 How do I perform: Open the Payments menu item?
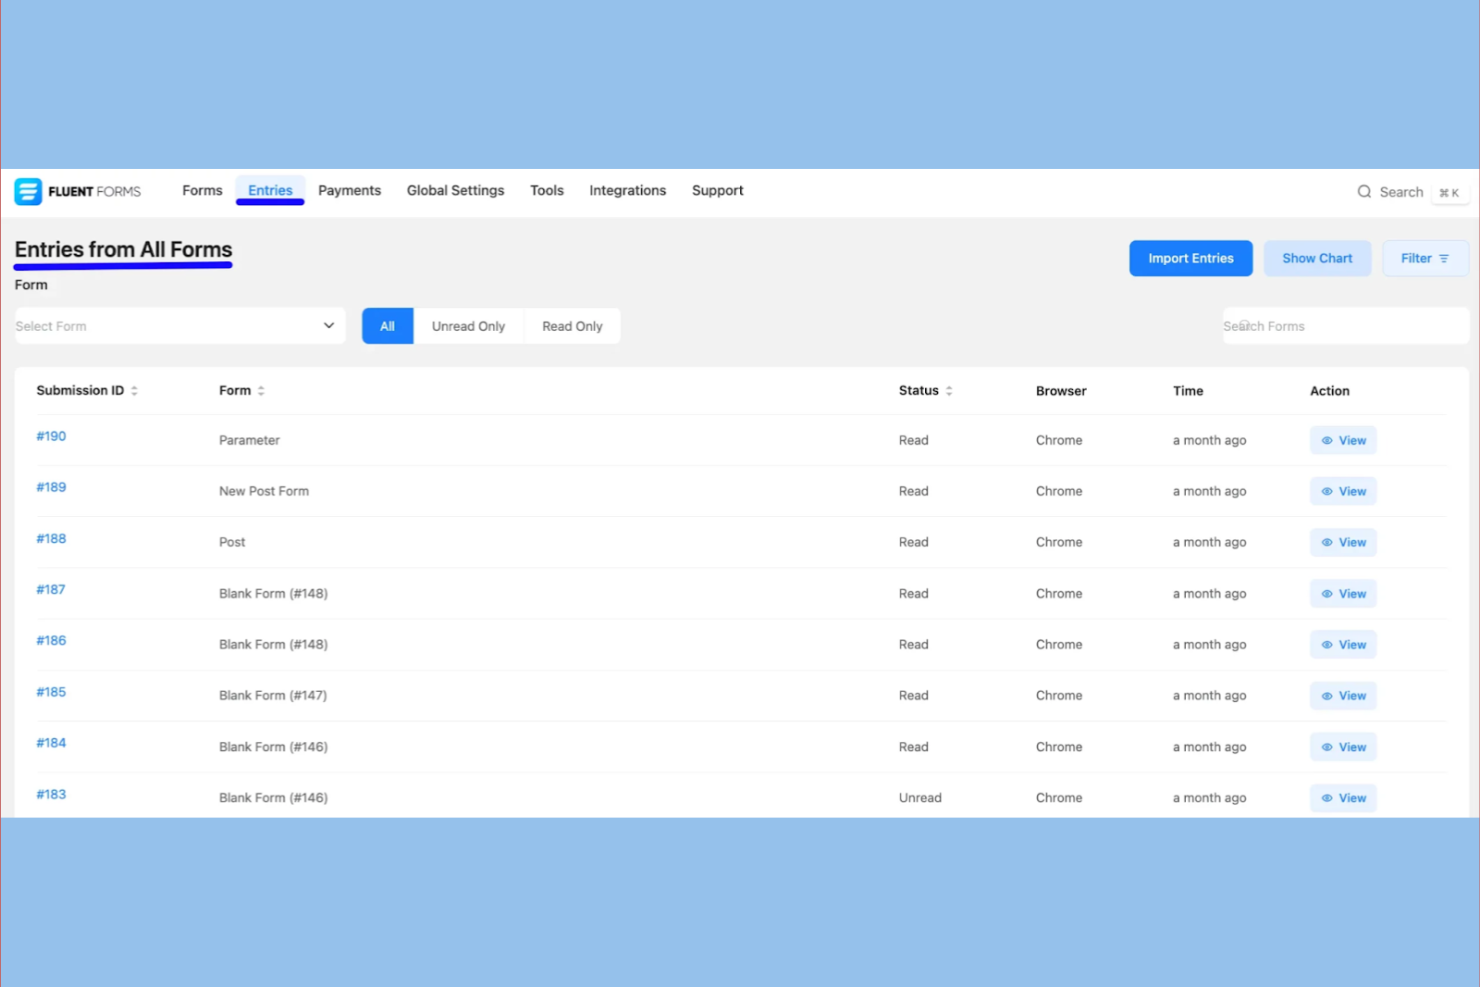(x=349, y=190)
